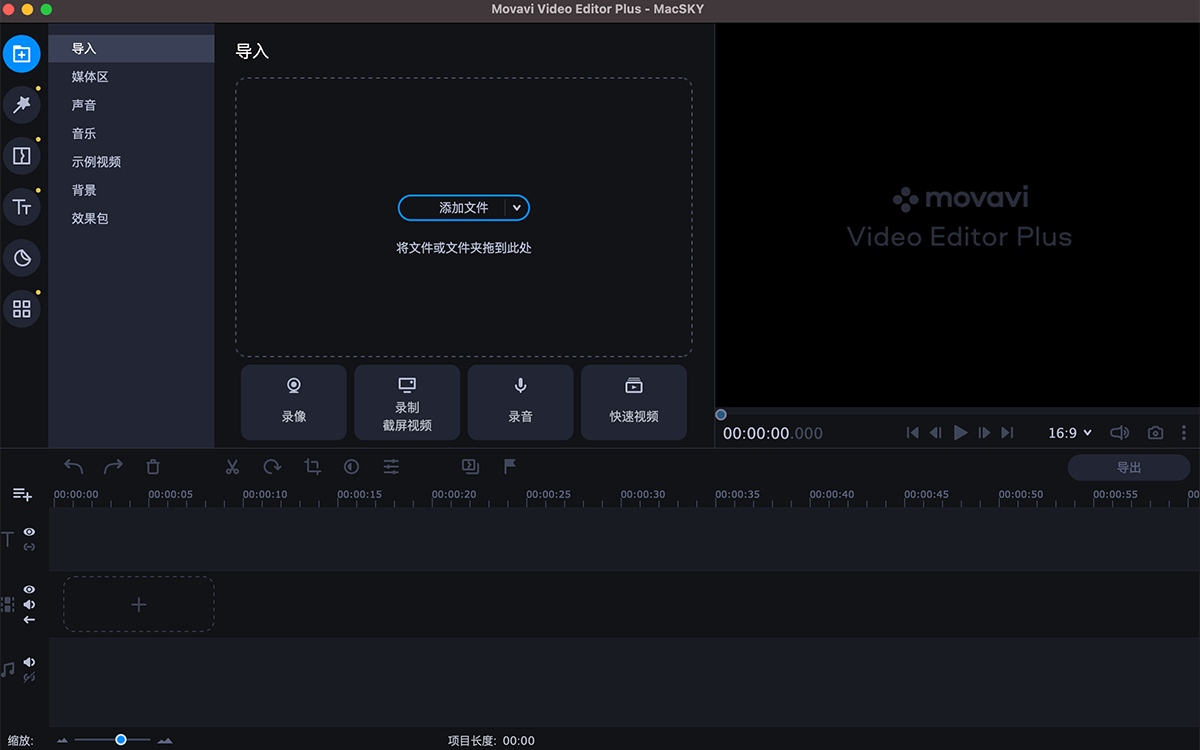
Task: Click the 快速视频 quick video button
Action: [634, 402]
